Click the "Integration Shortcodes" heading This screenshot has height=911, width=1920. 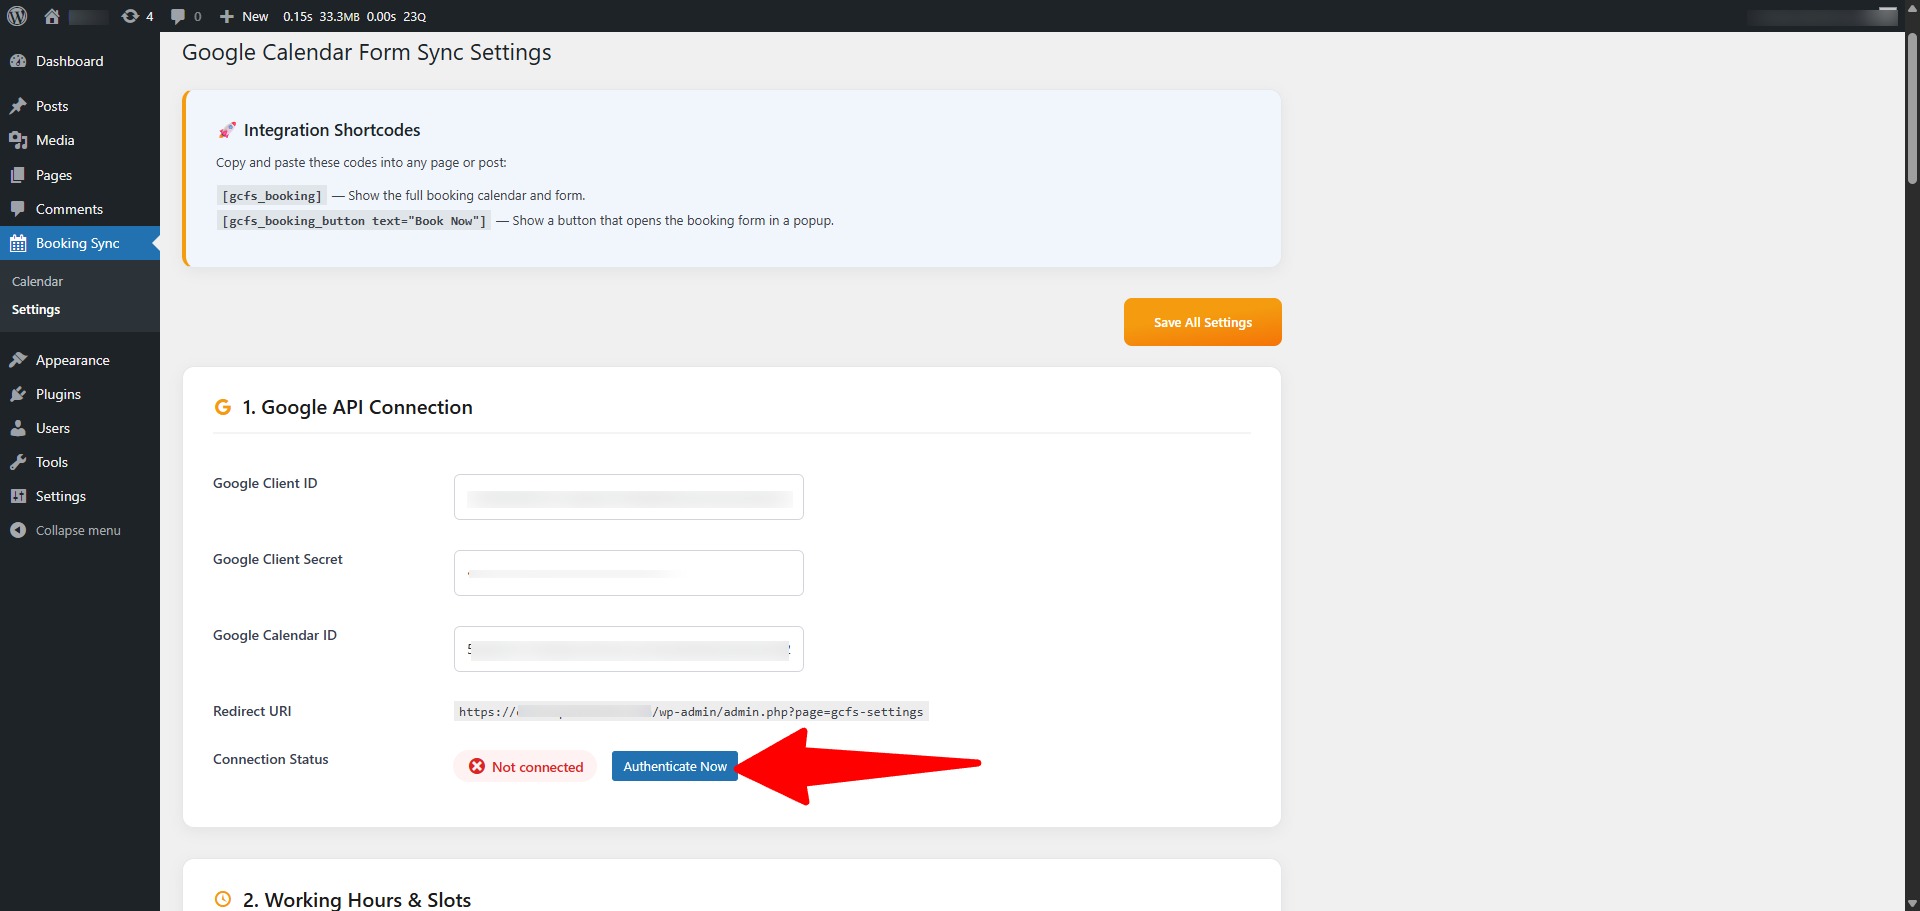[332, 130]
